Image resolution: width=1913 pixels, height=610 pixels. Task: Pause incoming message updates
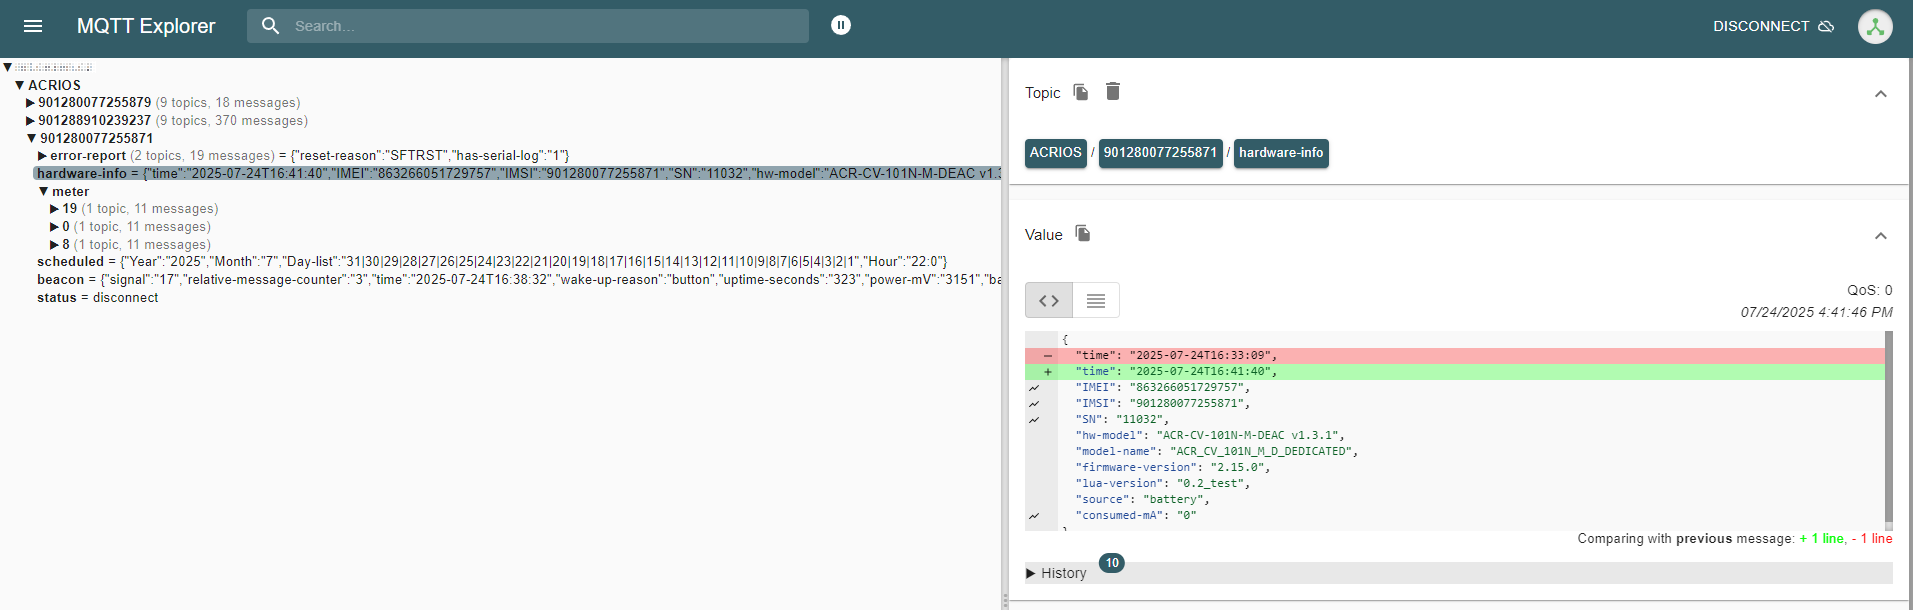pos(841,25)
